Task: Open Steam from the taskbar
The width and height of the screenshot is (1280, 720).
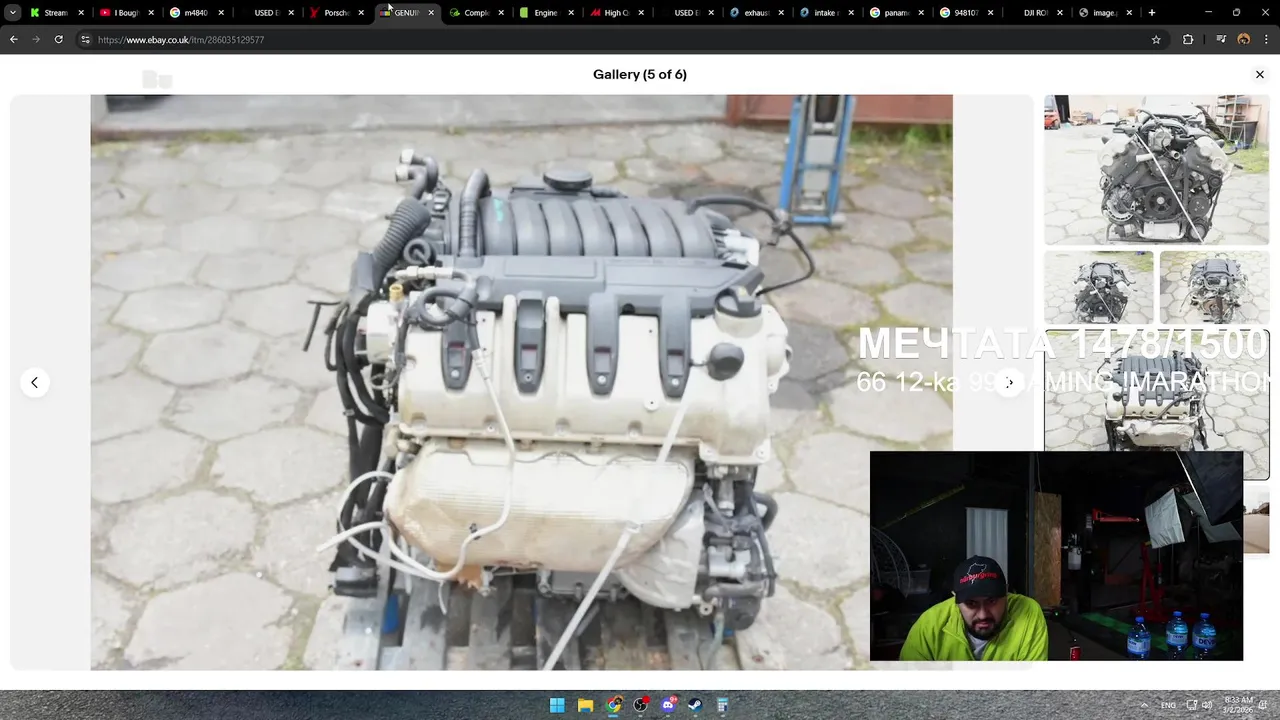Action: click(x=695, y=705)
